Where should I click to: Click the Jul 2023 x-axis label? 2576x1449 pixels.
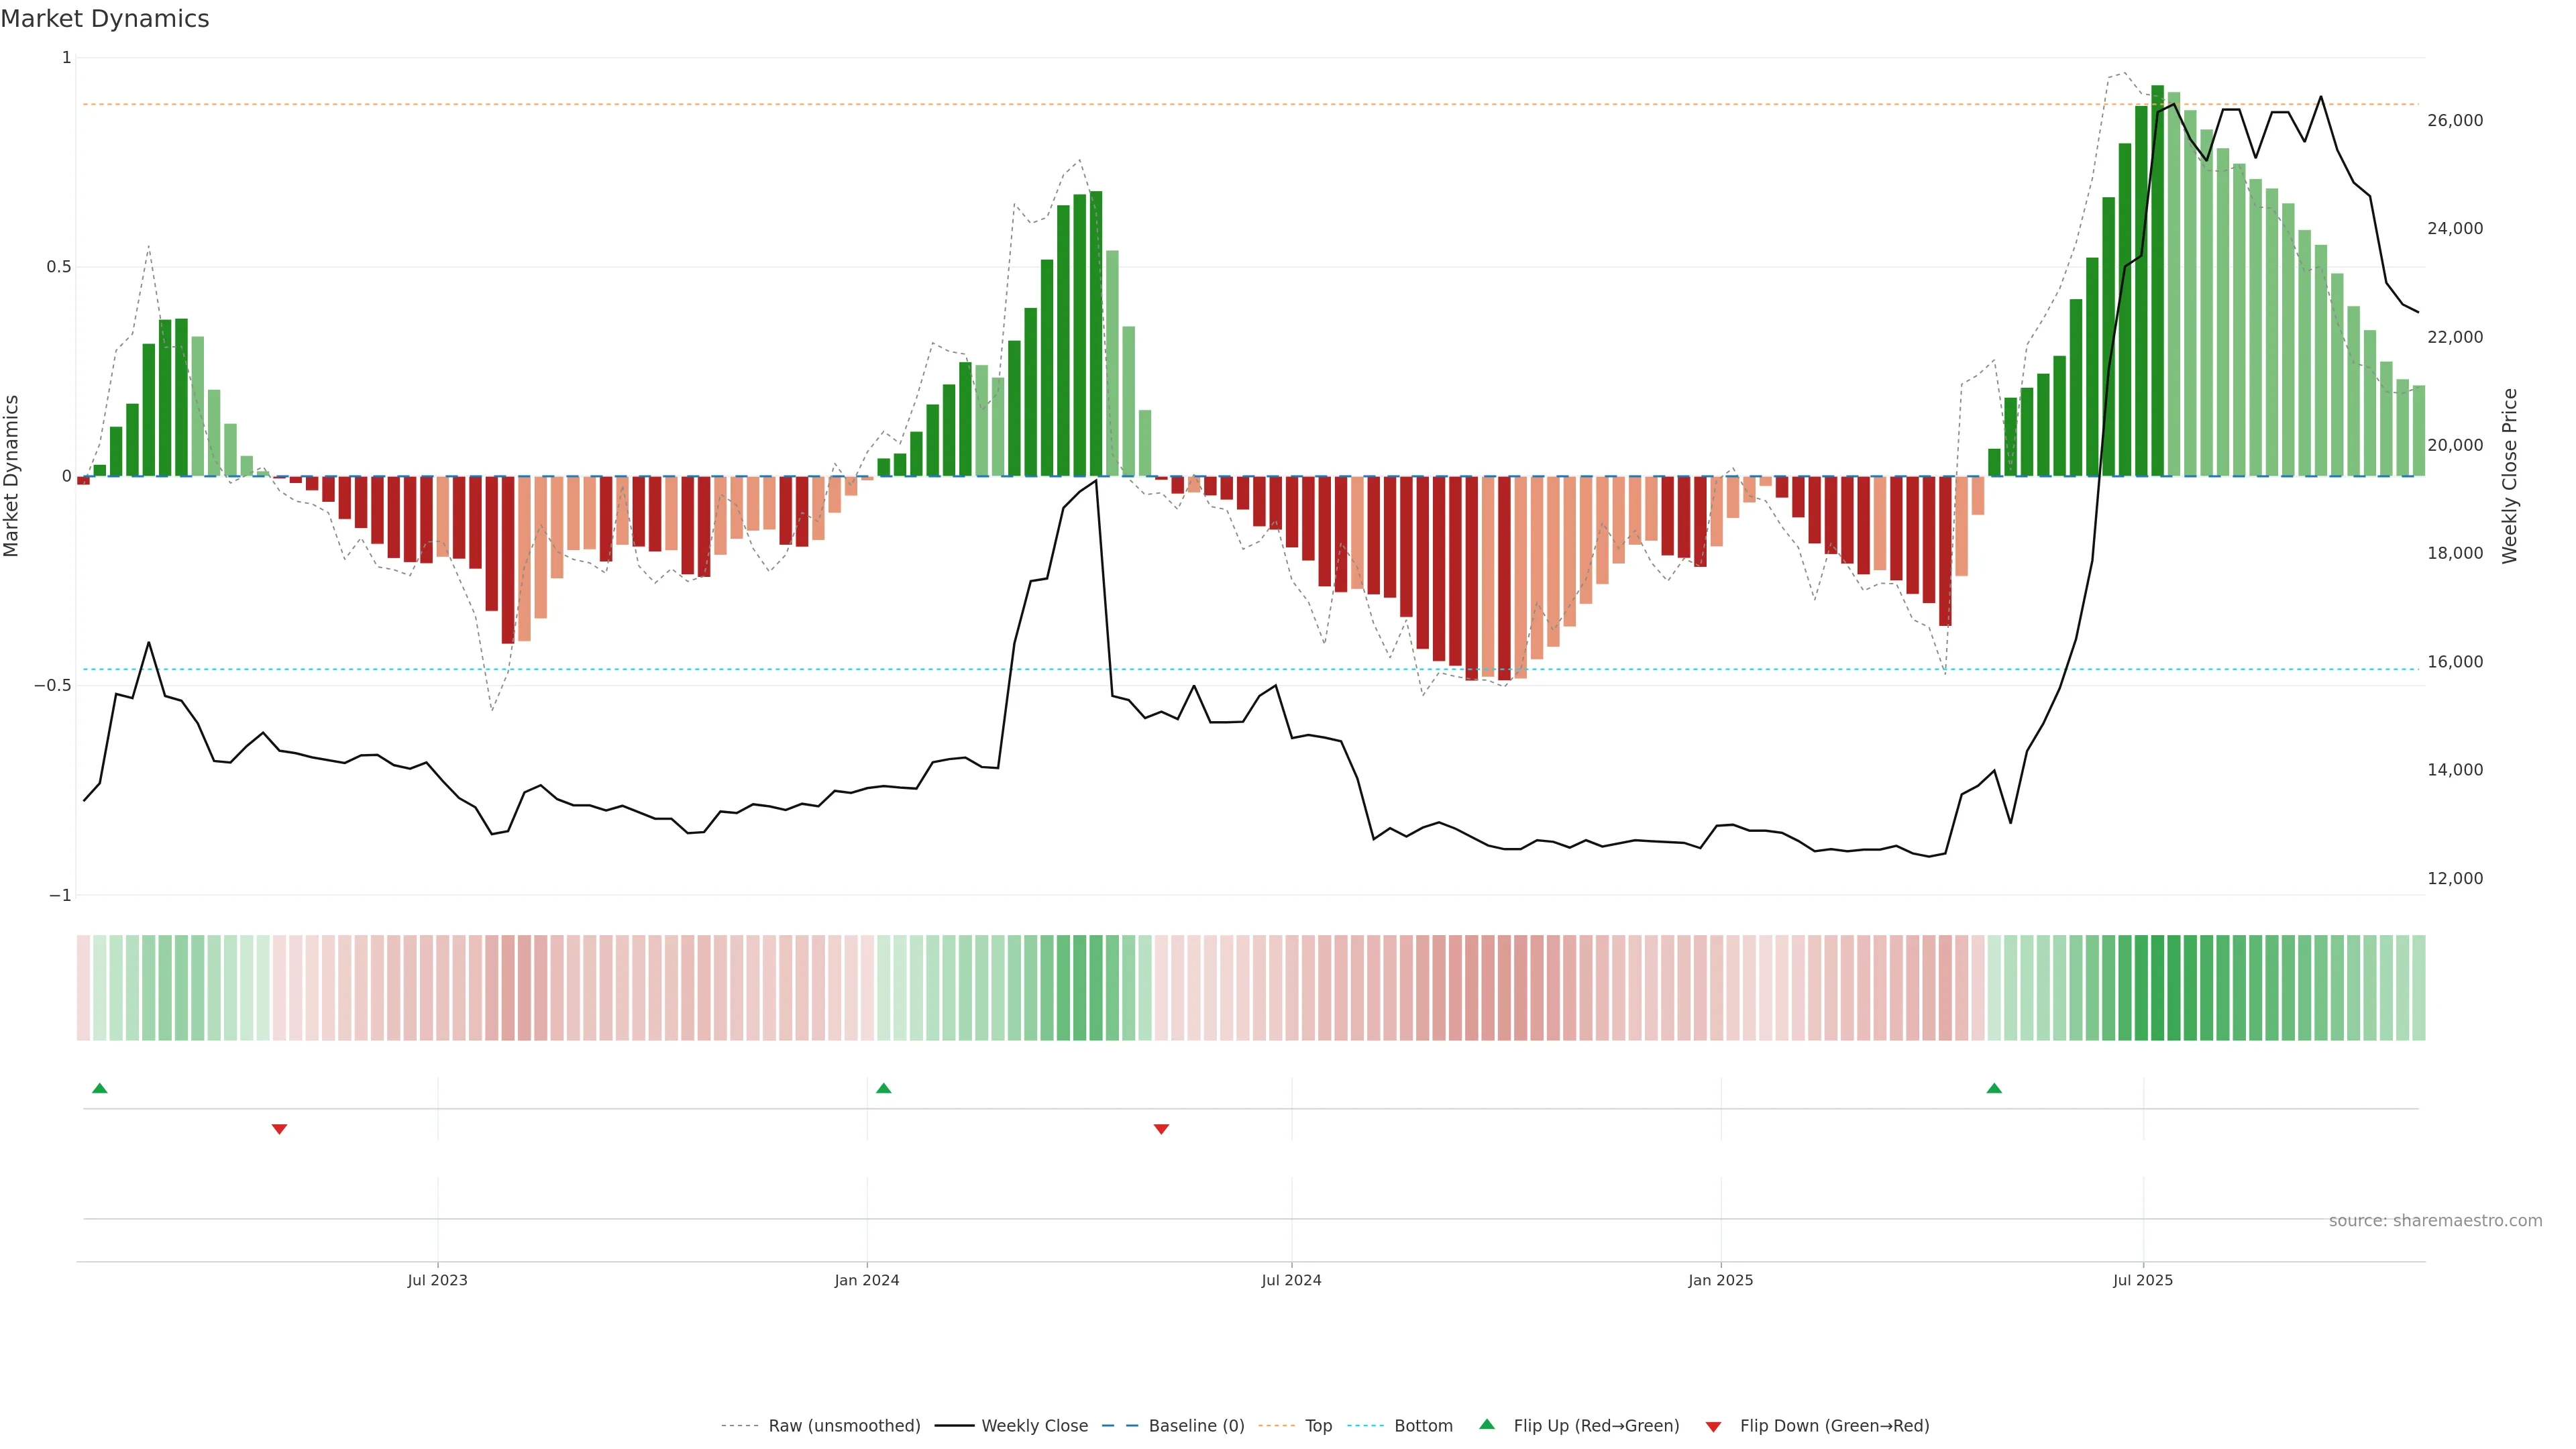pos(437,1280)
